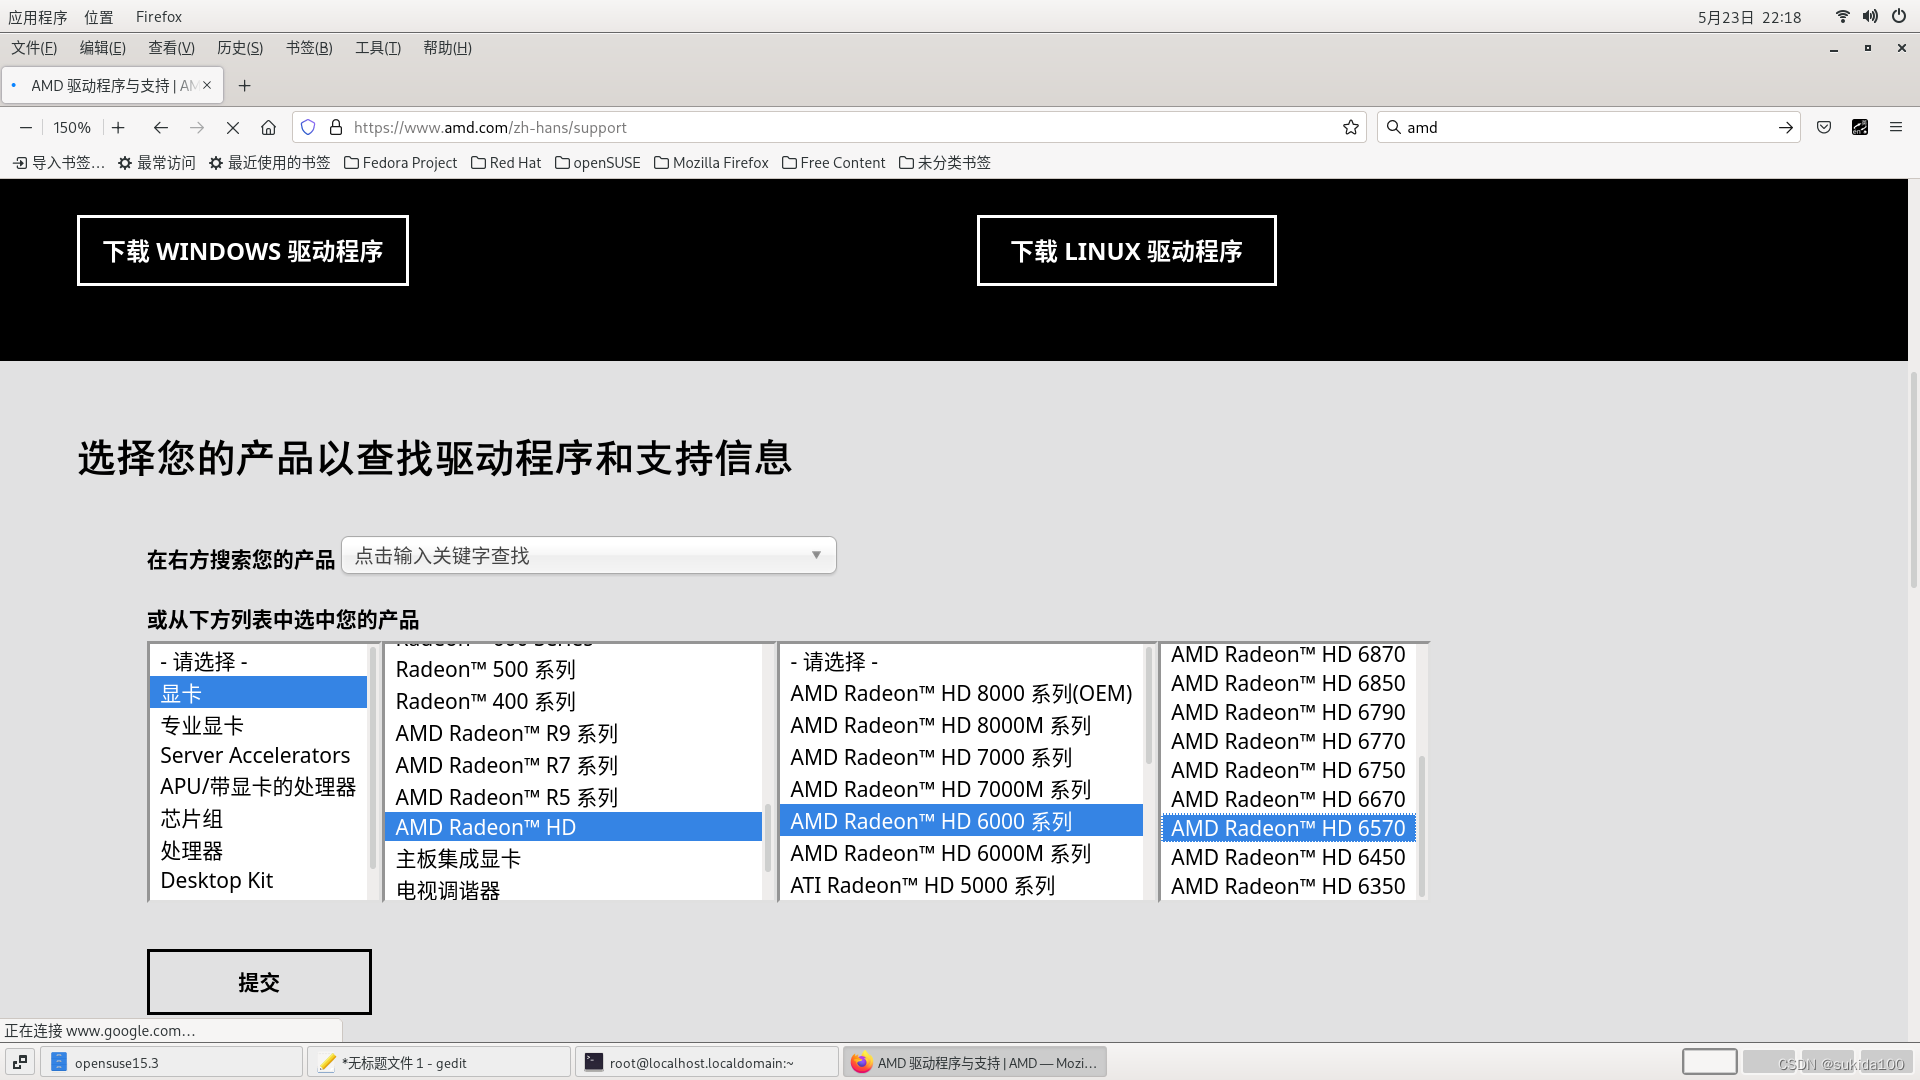The height and width of the screenshot is (1080, 1920).
Task: Select 主板集成显卡 option
Action: click(573, 859)
